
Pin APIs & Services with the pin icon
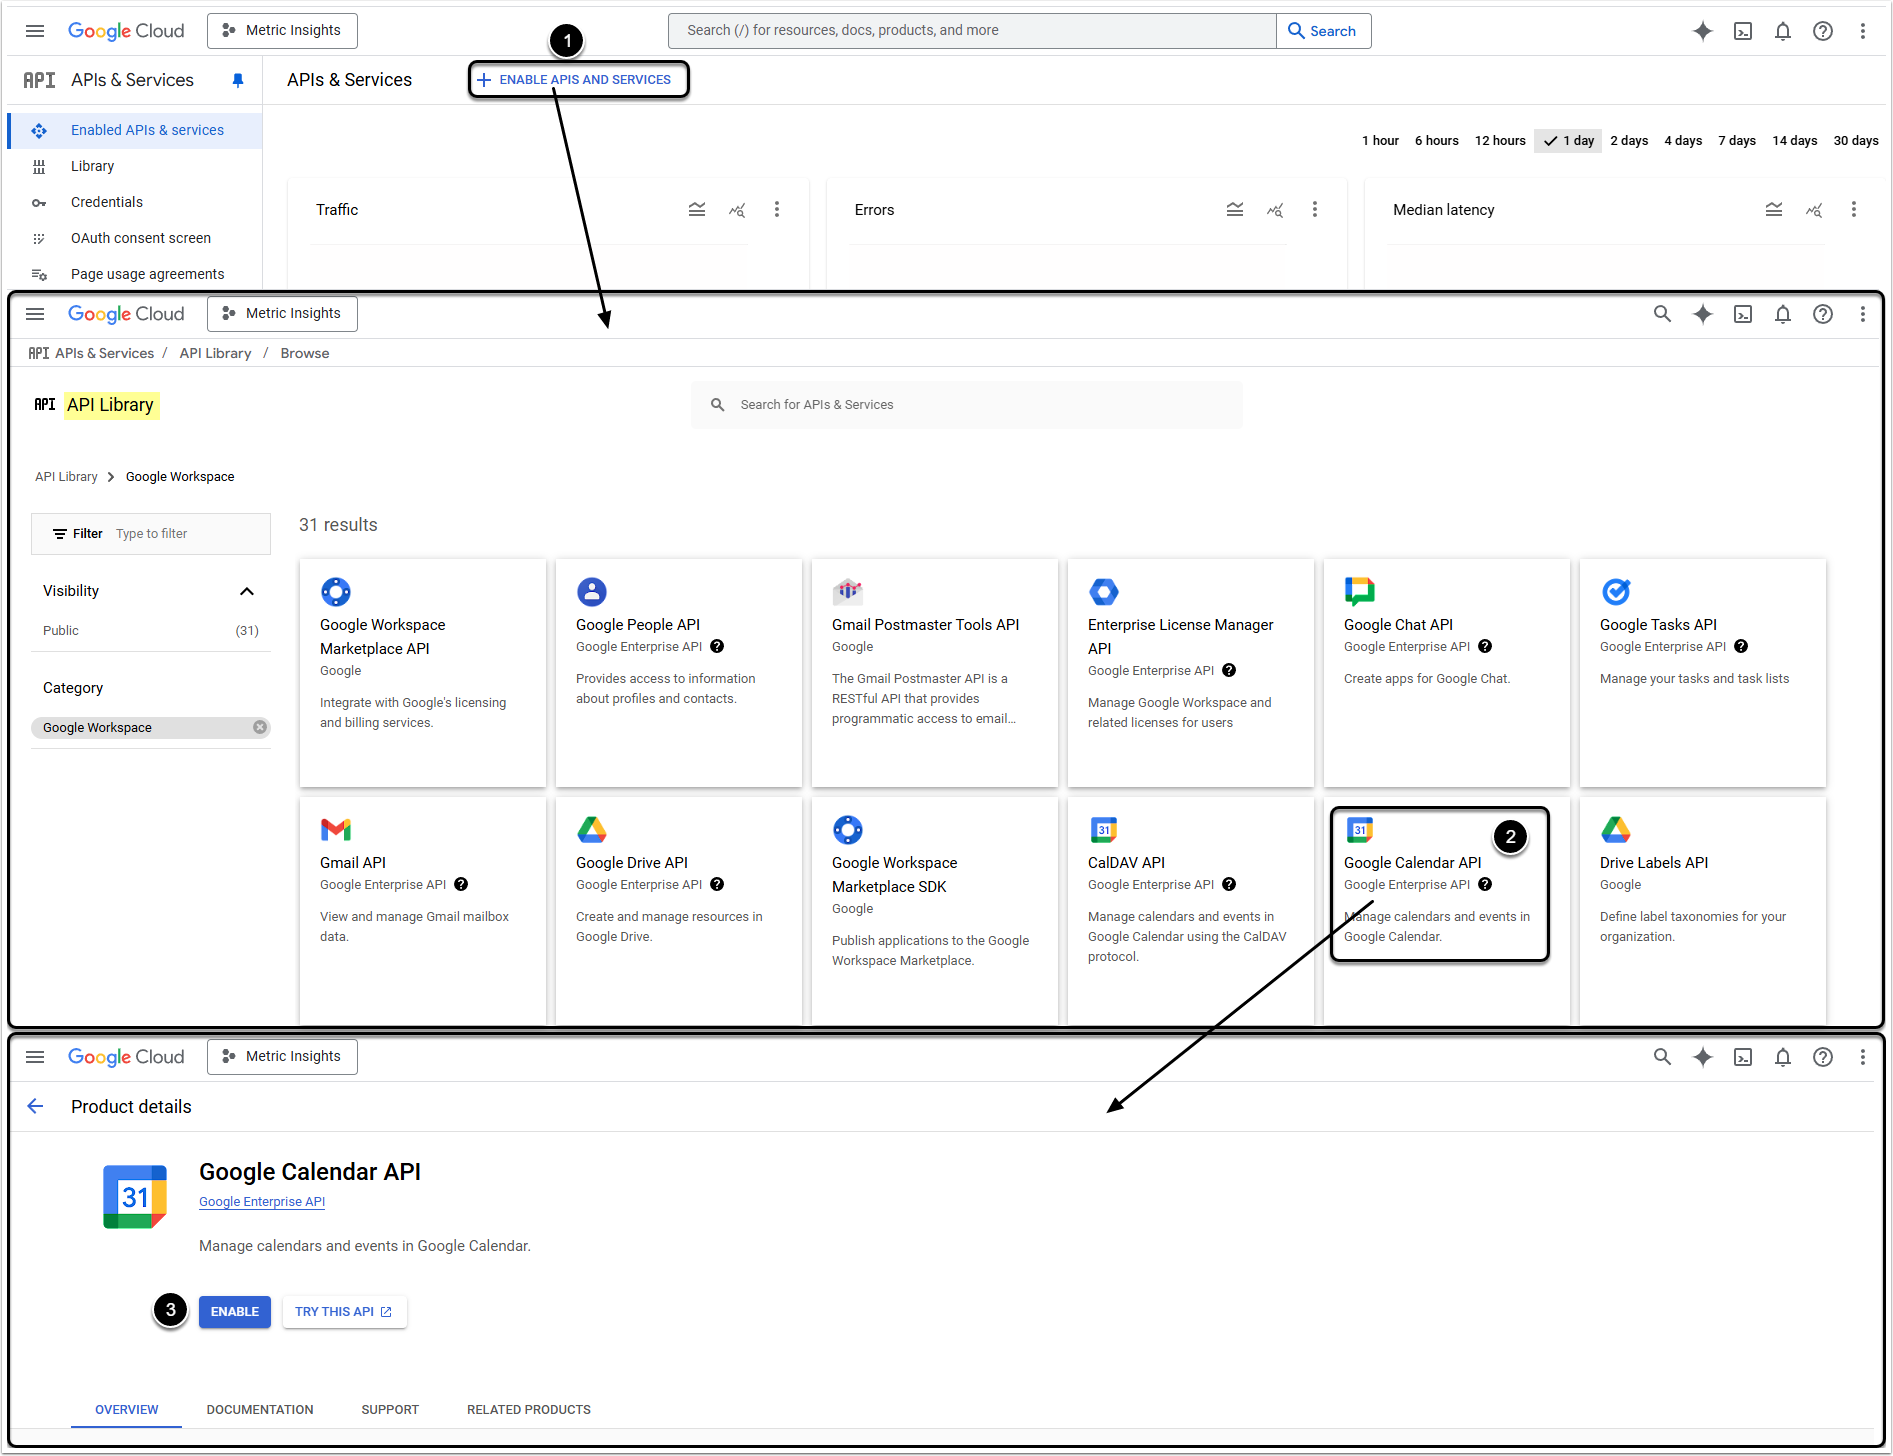238,80
